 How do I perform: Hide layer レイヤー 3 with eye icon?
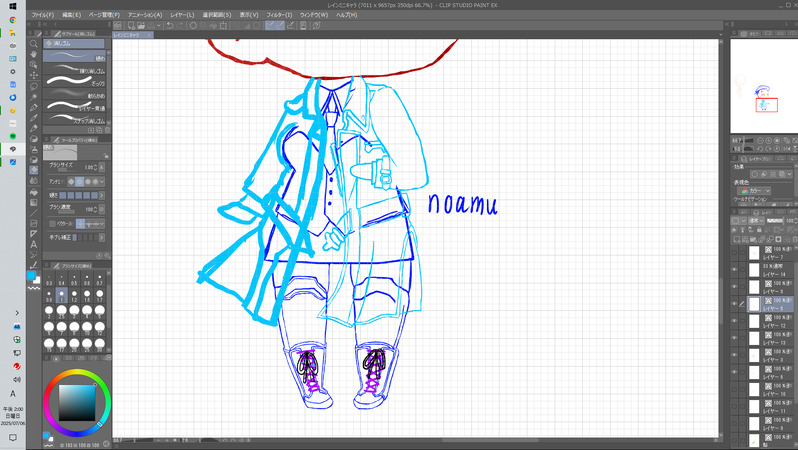pos(734,355)
